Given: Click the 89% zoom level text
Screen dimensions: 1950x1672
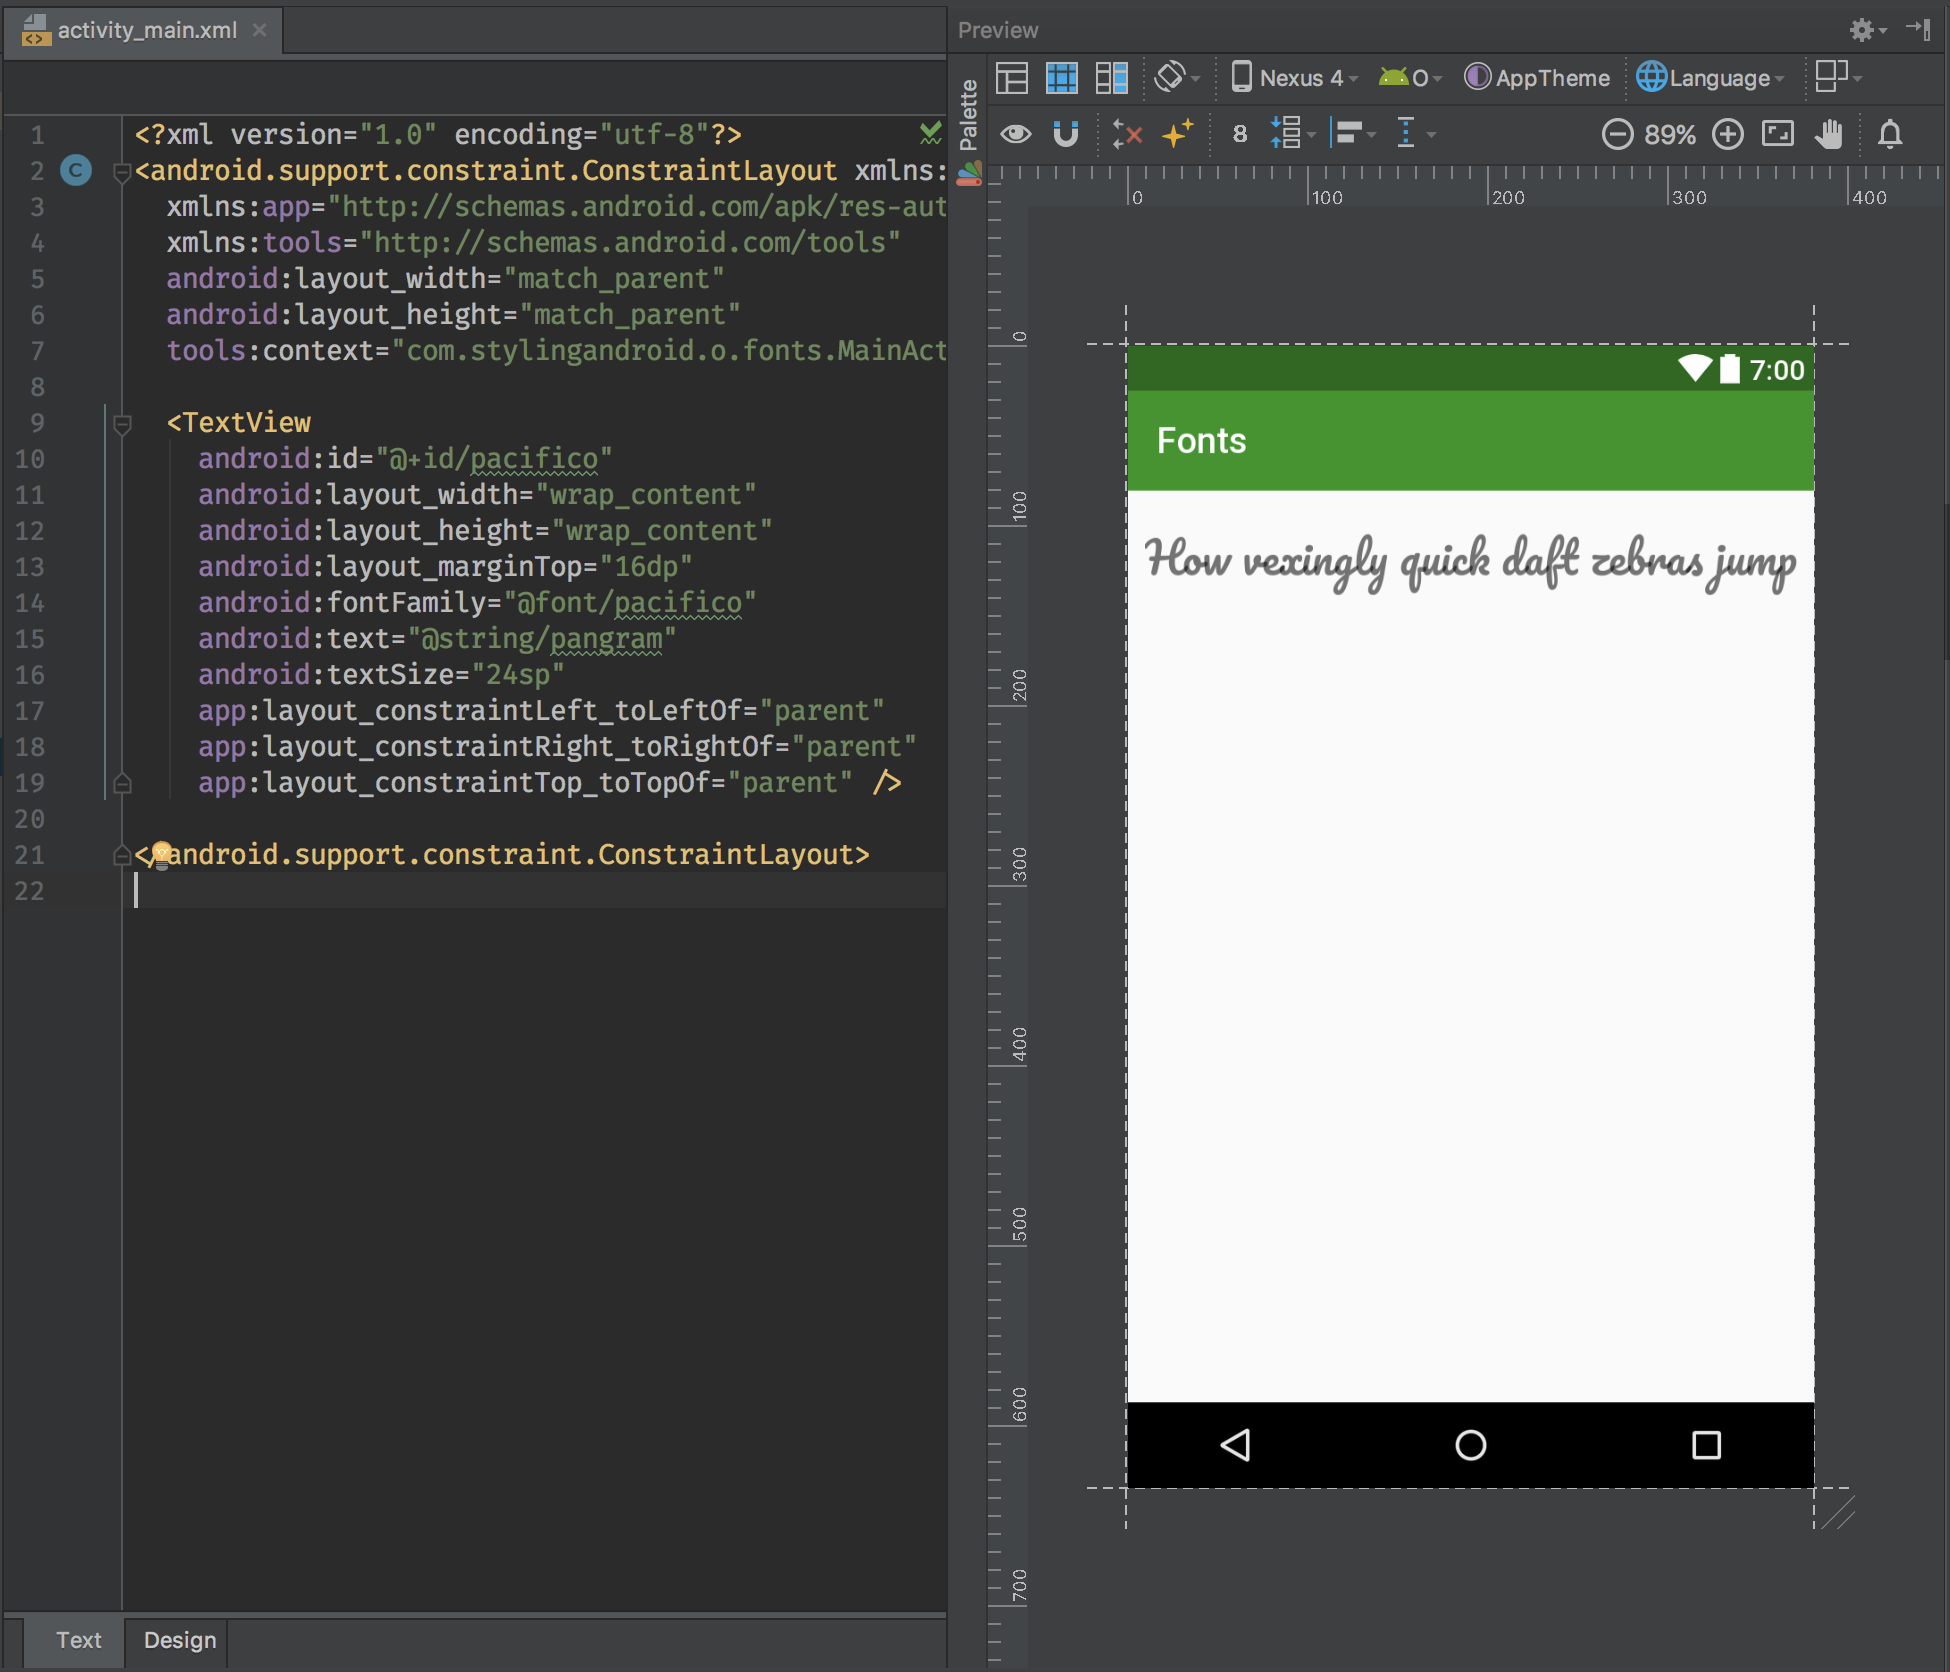Looking at the screenshot, I should point(1671,134).
